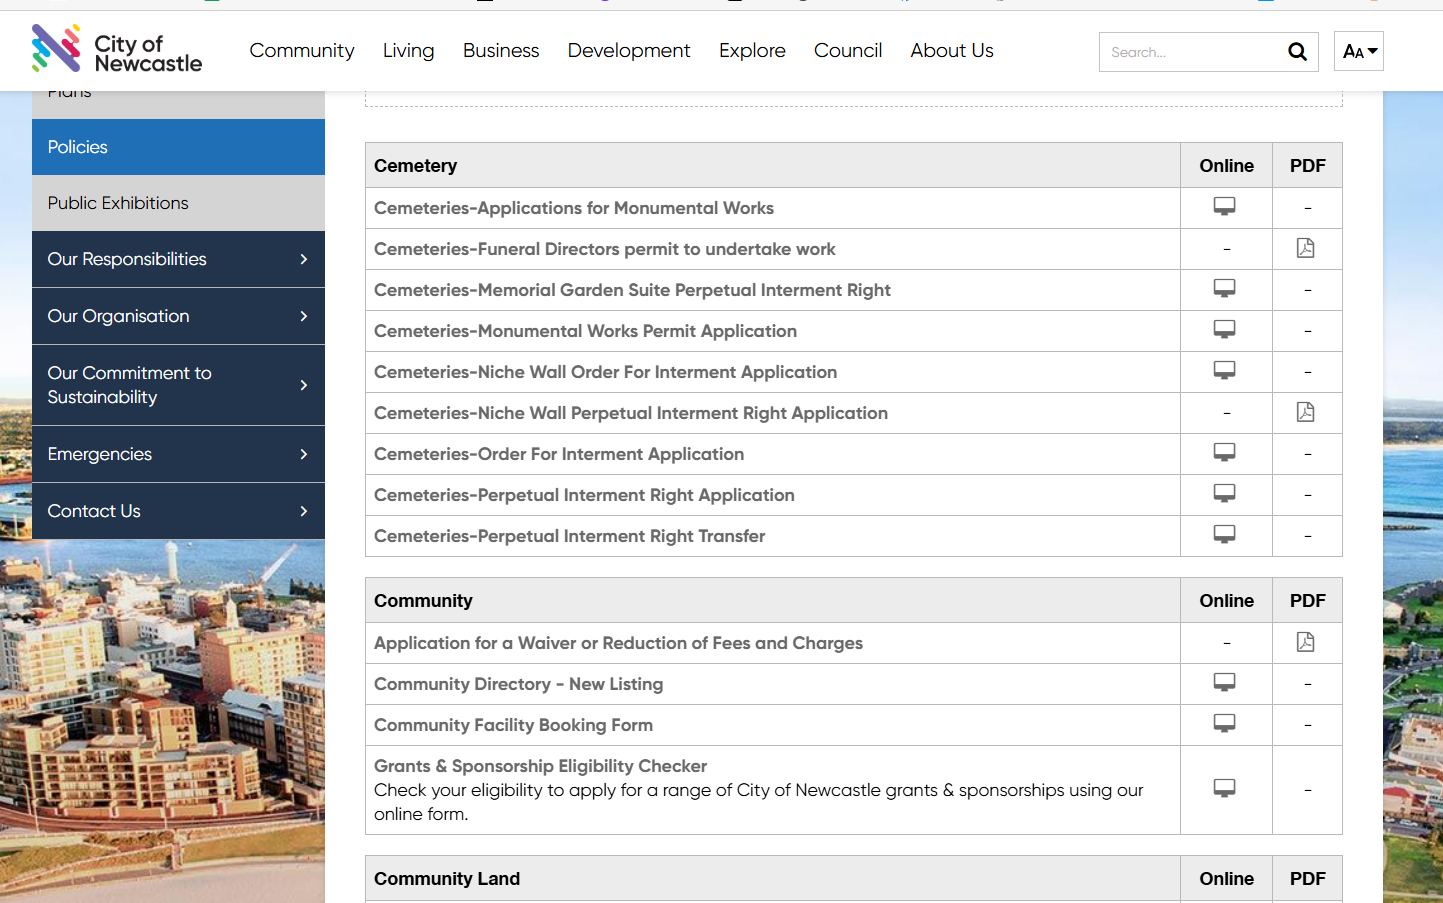Open Grants & Sponsorship Eligibility Checker link

540,766
